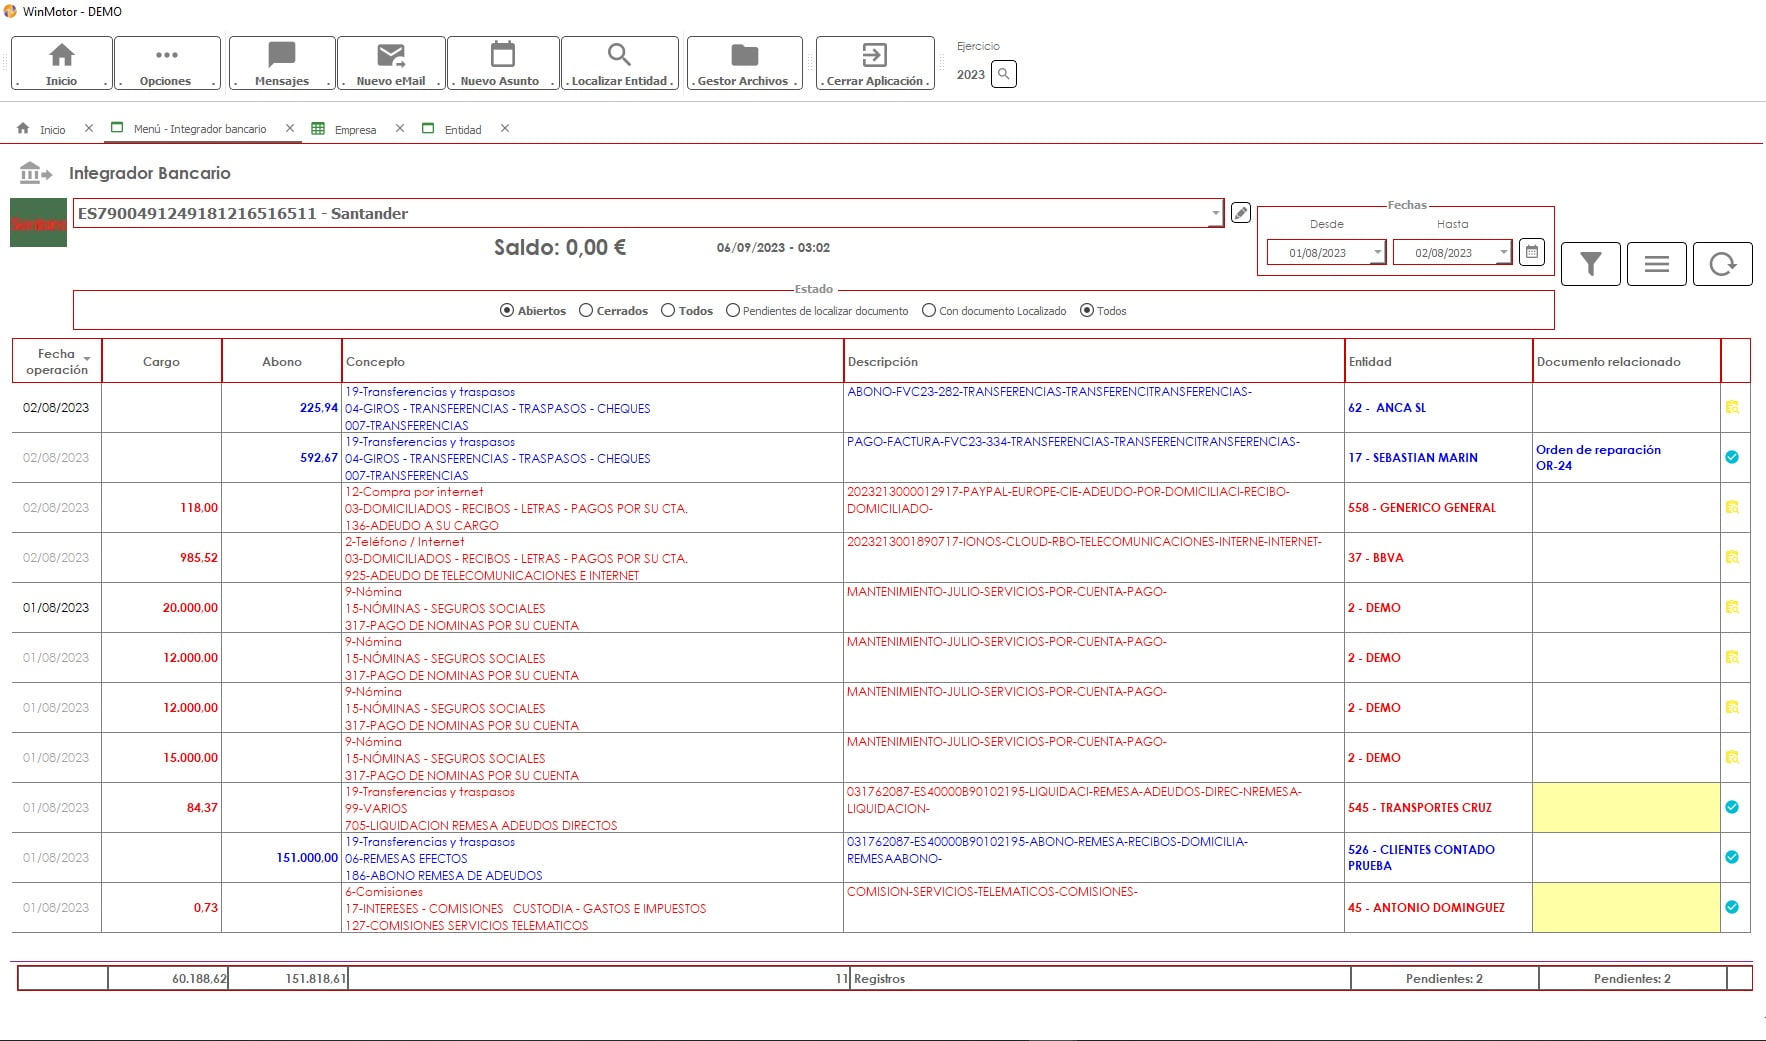This screenshot has height=1041, width=1766.
Task: Click the blue check icon on SEBASTIAN MARIN row
Action: click(x=1732, y=457)
